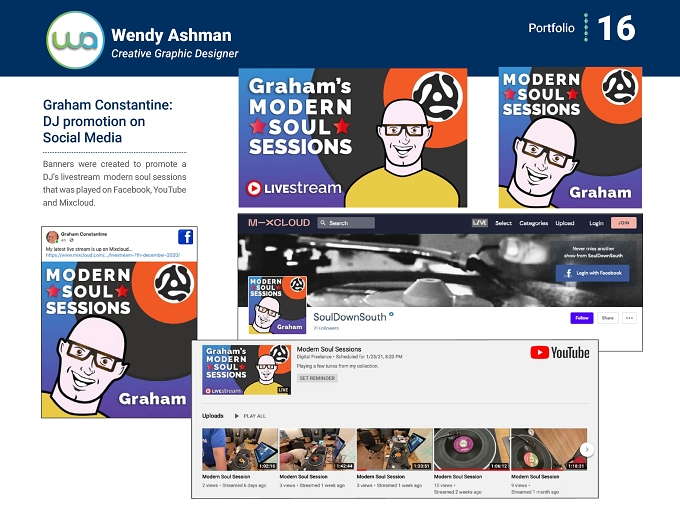Click the Modern Soul Sessions stream title

[329, 349]
